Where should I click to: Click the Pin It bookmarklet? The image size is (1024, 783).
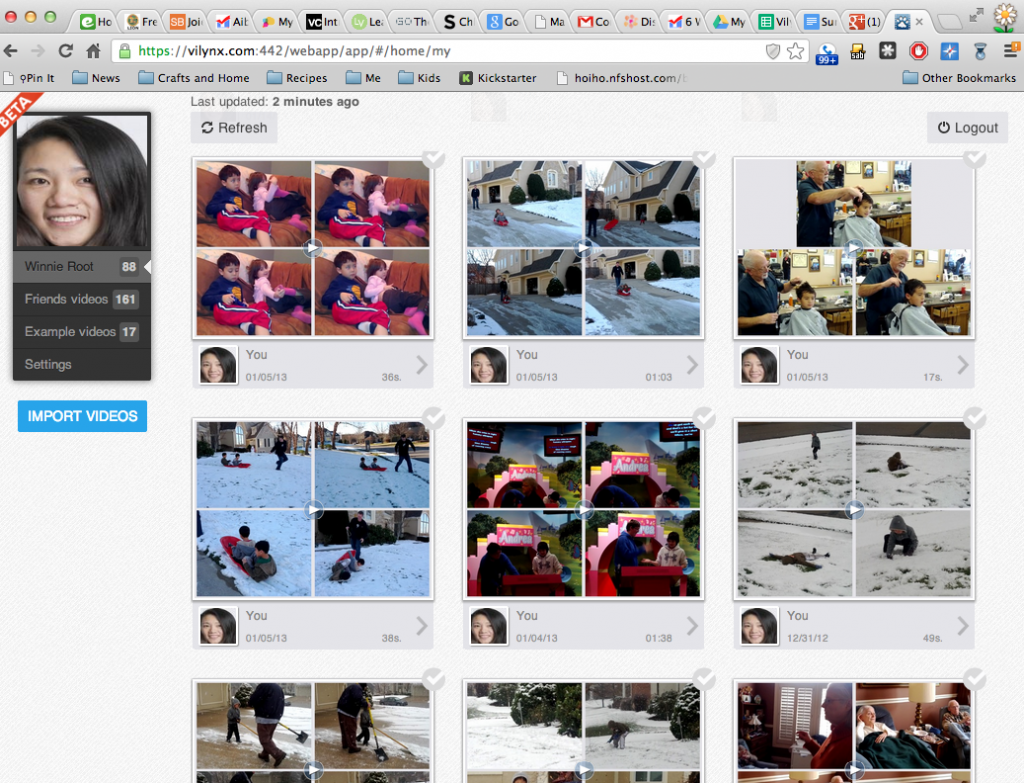29,78
